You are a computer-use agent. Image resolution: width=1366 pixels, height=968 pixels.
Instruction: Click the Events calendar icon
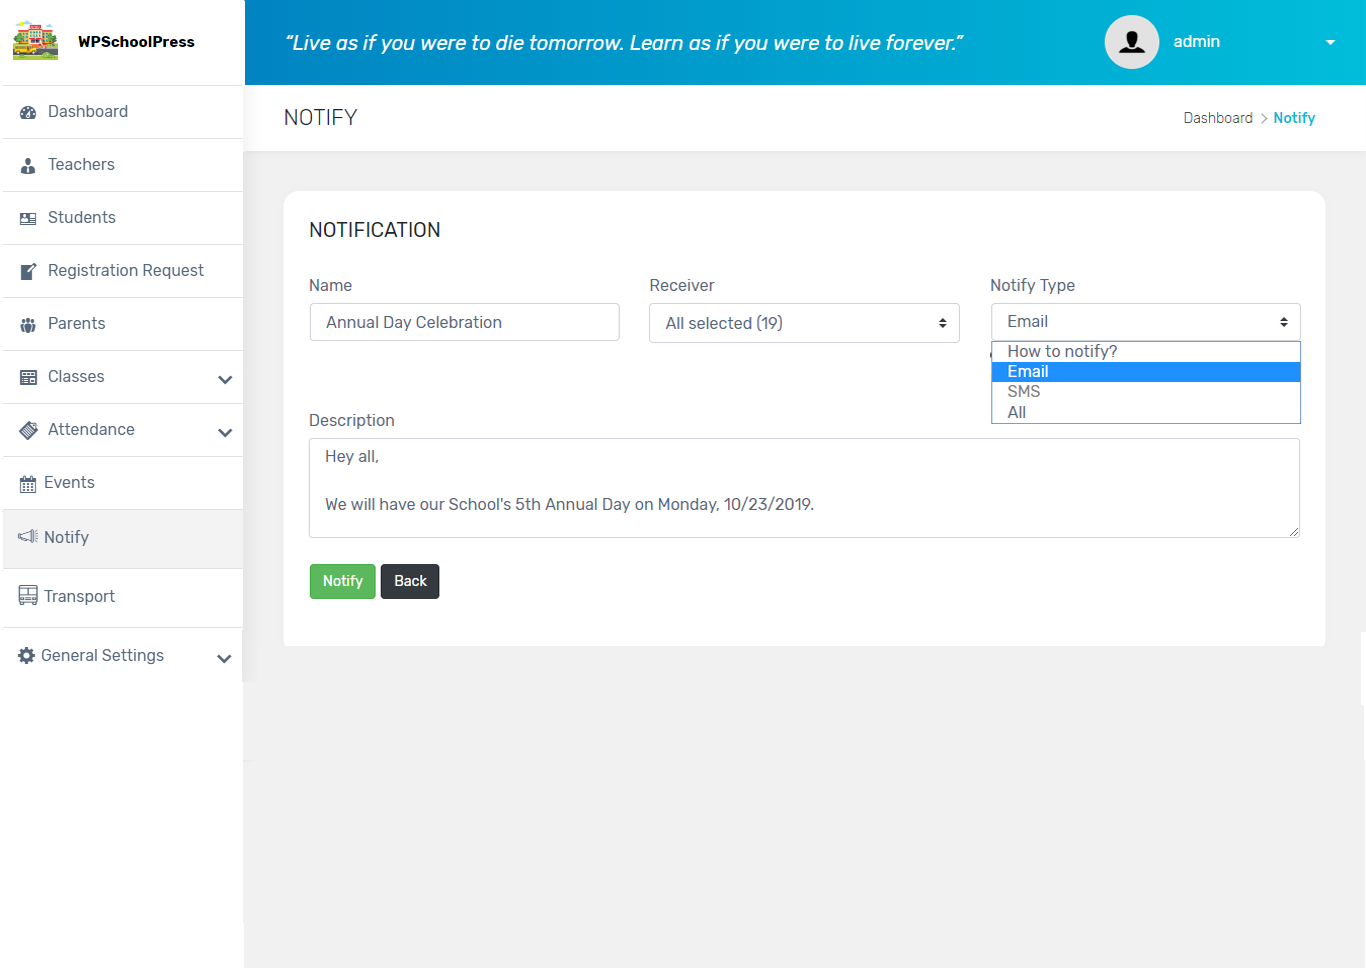click(x=28, y=484)
